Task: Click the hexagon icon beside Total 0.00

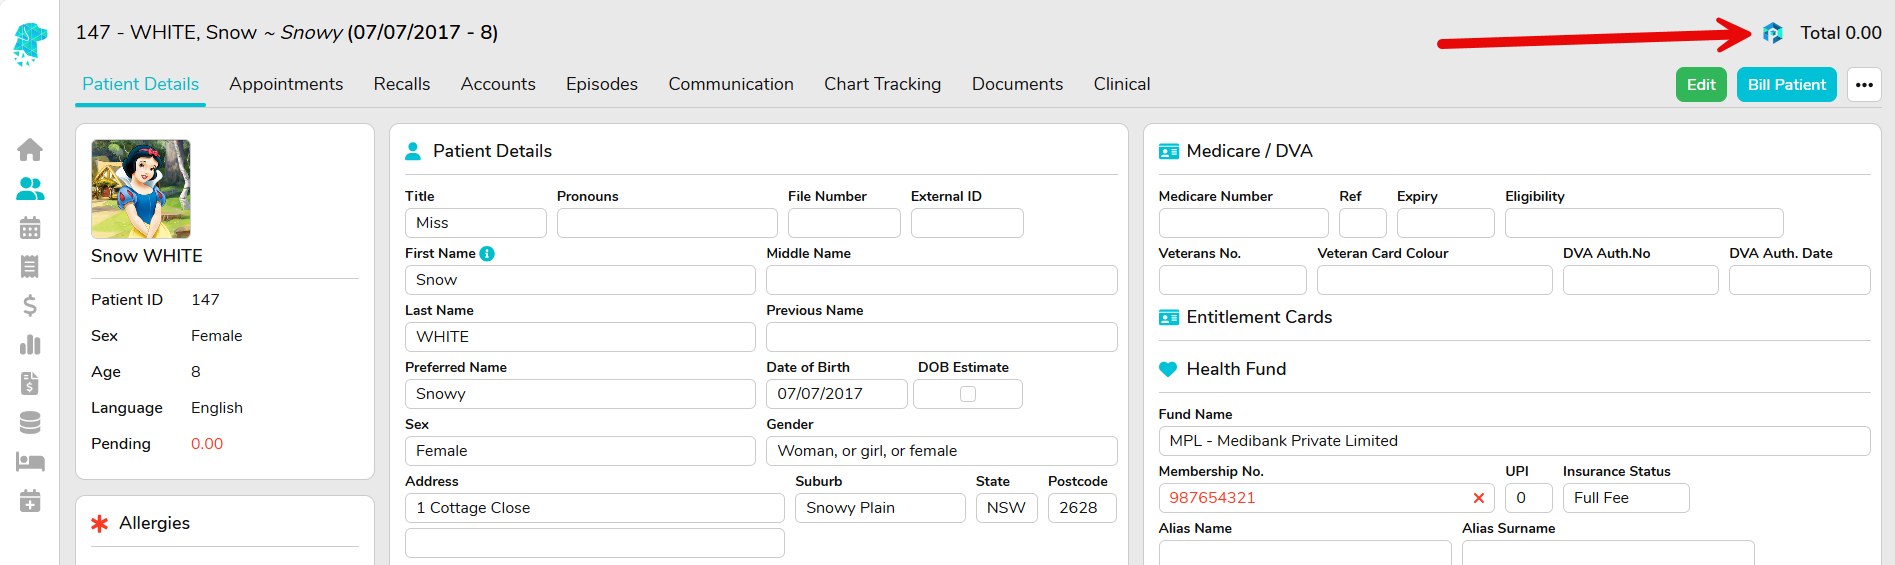Action: point(1772,33)
